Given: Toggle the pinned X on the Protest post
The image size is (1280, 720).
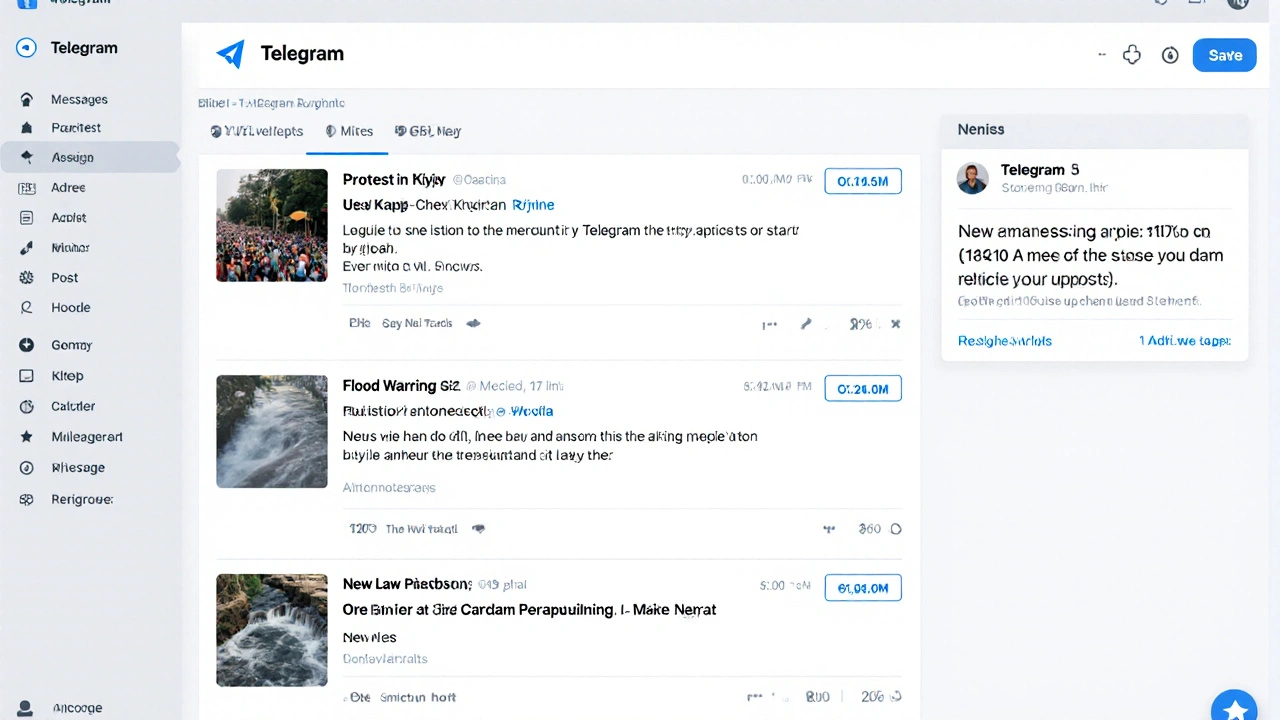Looking at the screenshot, I should point(895,323).
